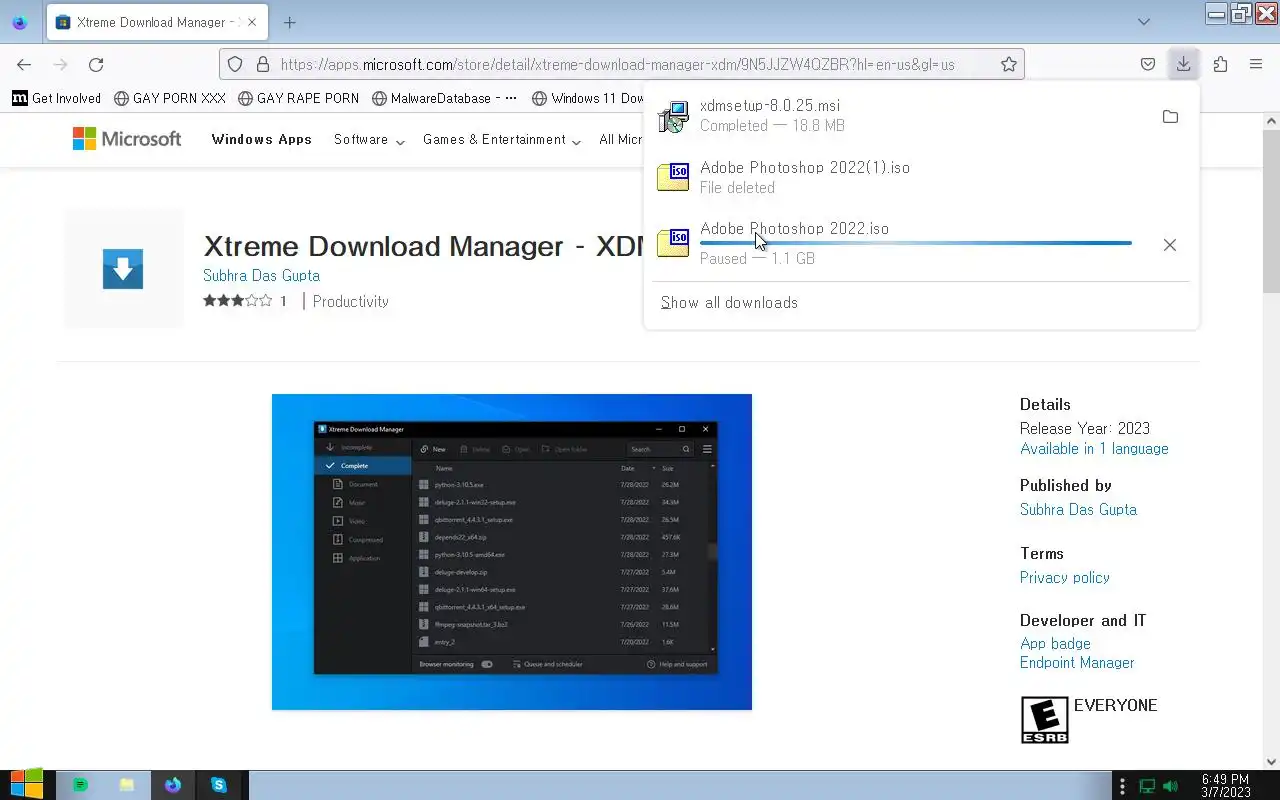
Task: Click Show all downloads
Action: pos(729,302)
